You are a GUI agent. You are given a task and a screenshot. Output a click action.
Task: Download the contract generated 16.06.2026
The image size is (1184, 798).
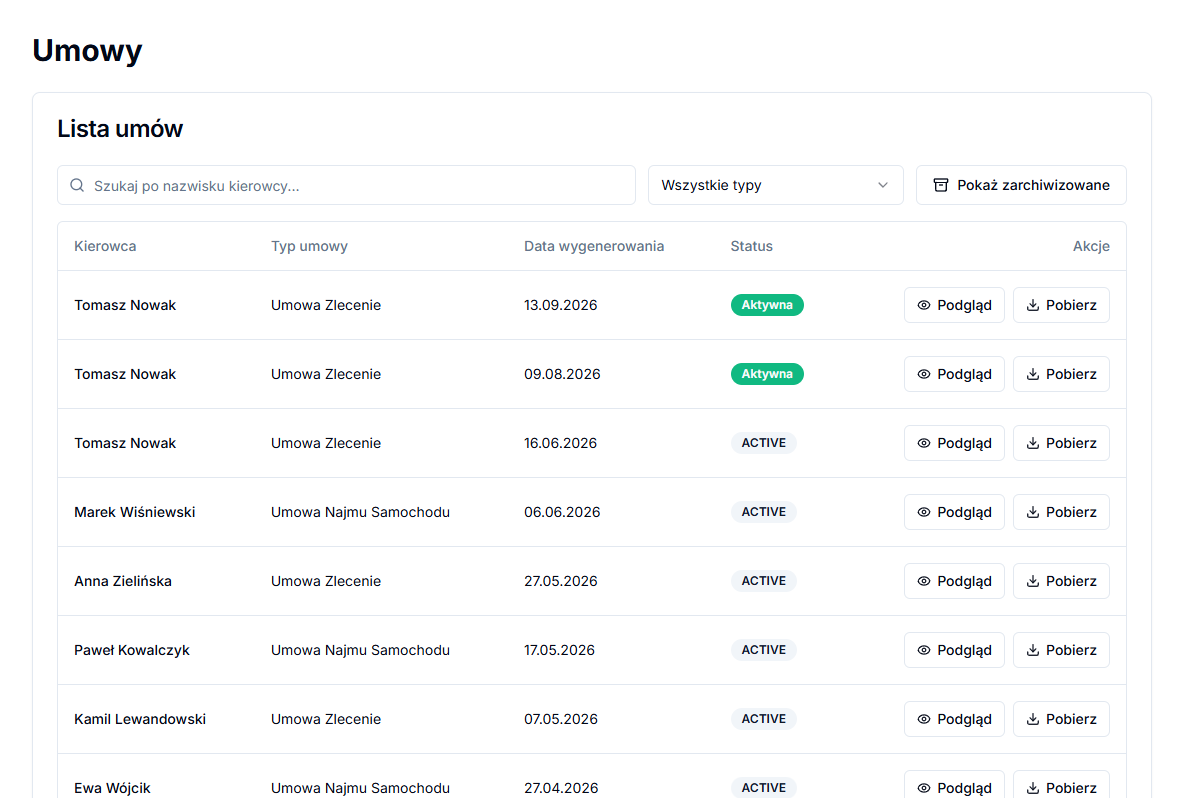(x=1061, y=443)
